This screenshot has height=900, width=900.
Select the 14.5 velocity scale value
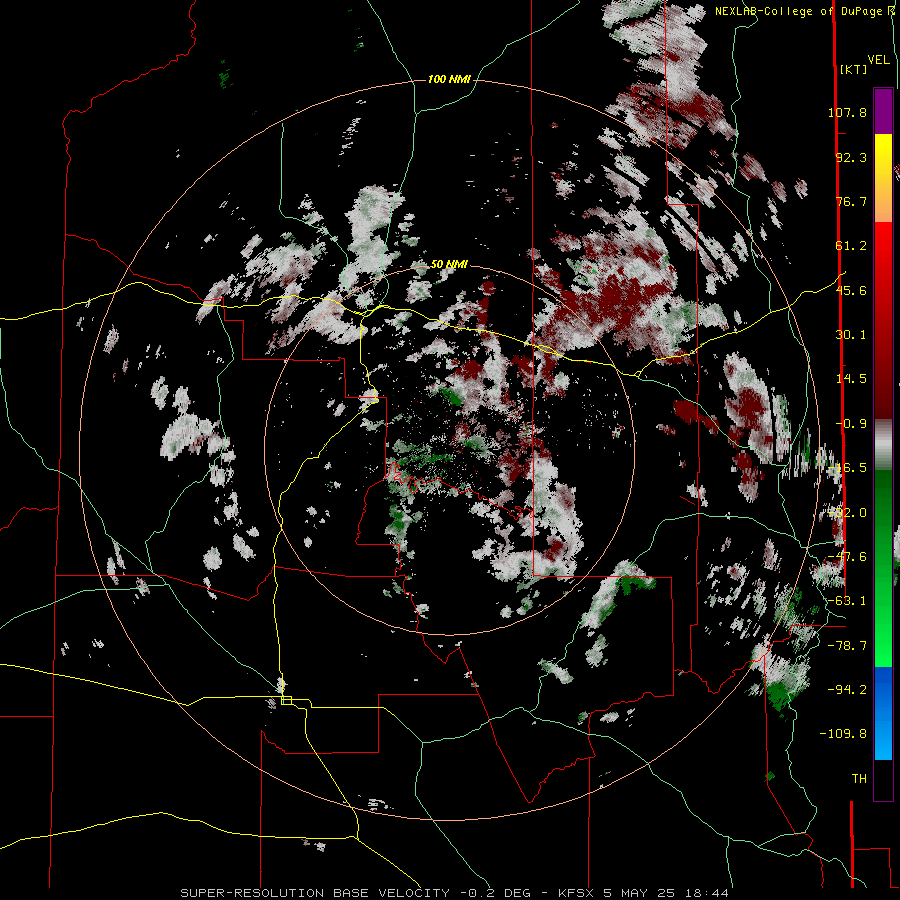pos(851,379)
